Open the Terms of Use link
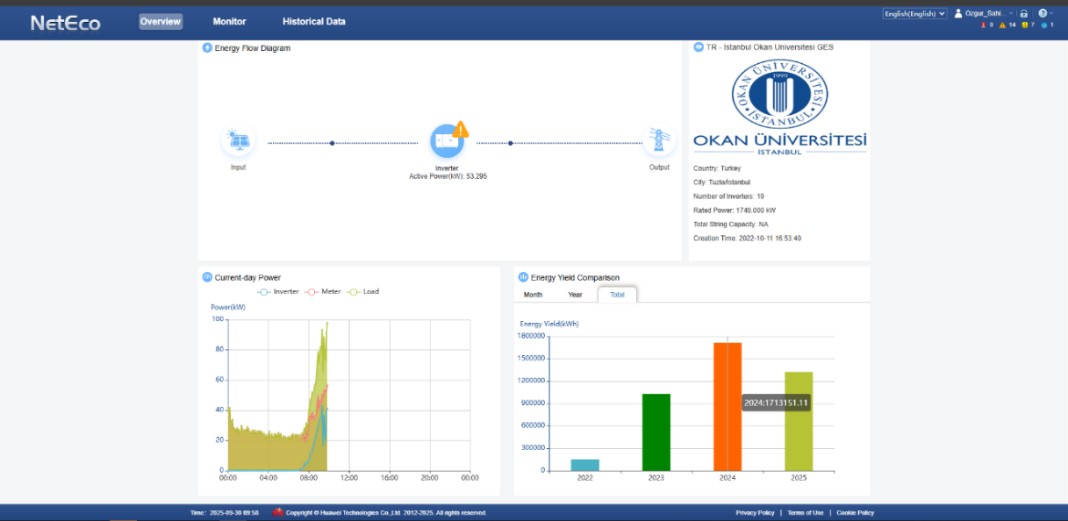This screenshot has height=521, width=1068. point(805,513)
